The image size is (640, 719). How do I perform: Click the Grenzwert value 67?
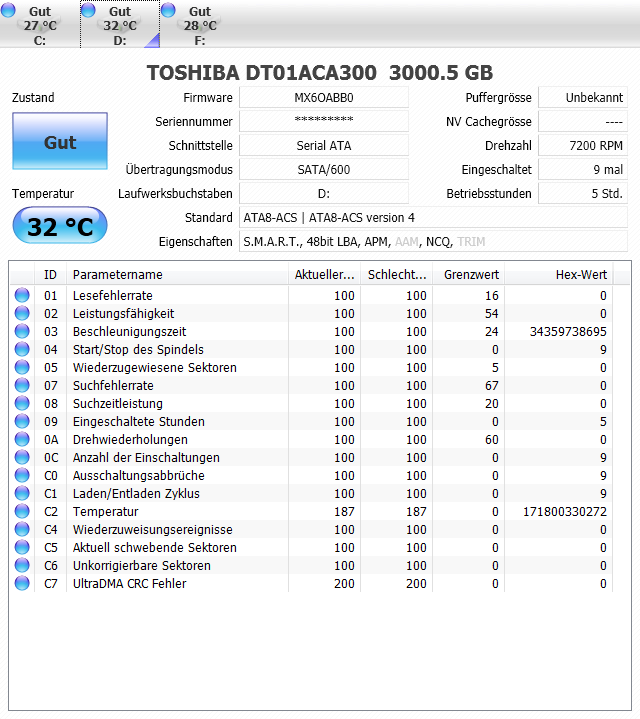pos(491,386)
